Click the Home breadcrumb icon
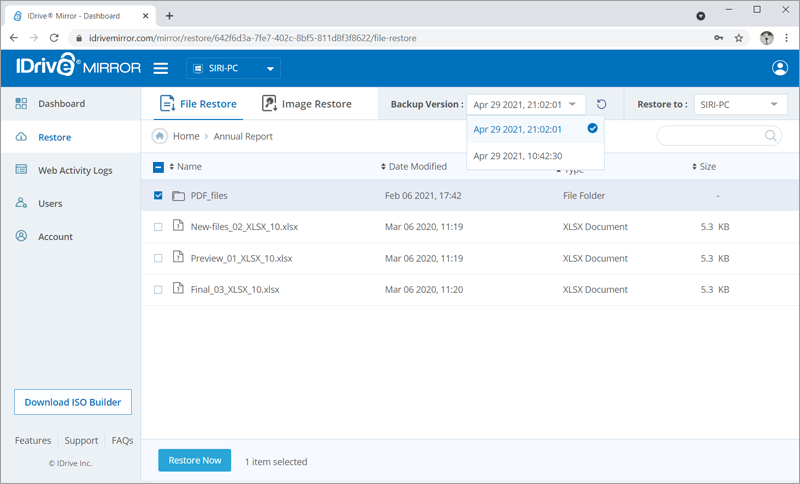This screenshot has width=800, height=484. point(160,136)
